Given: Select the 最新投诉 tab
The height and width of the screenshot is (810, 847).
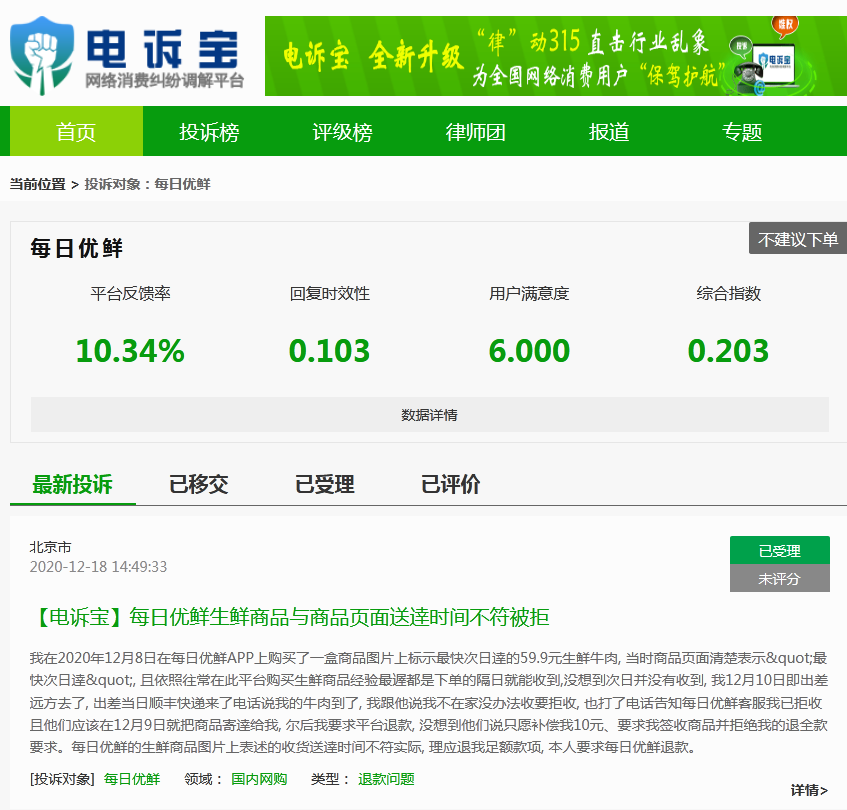Looking at the screenshot, I should coord(72,484).
